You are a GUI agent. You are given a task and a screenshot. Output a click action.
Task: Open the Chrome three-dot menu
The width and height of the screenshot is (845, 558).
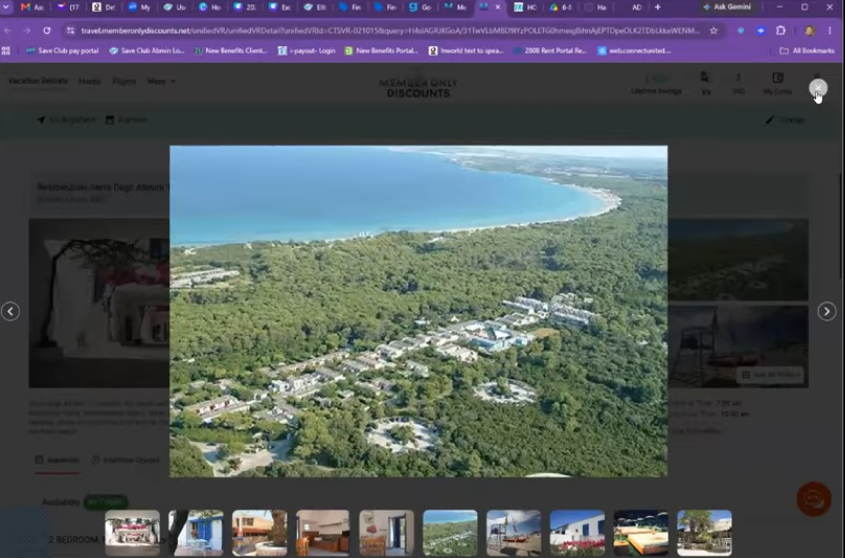tap(830, 31)
